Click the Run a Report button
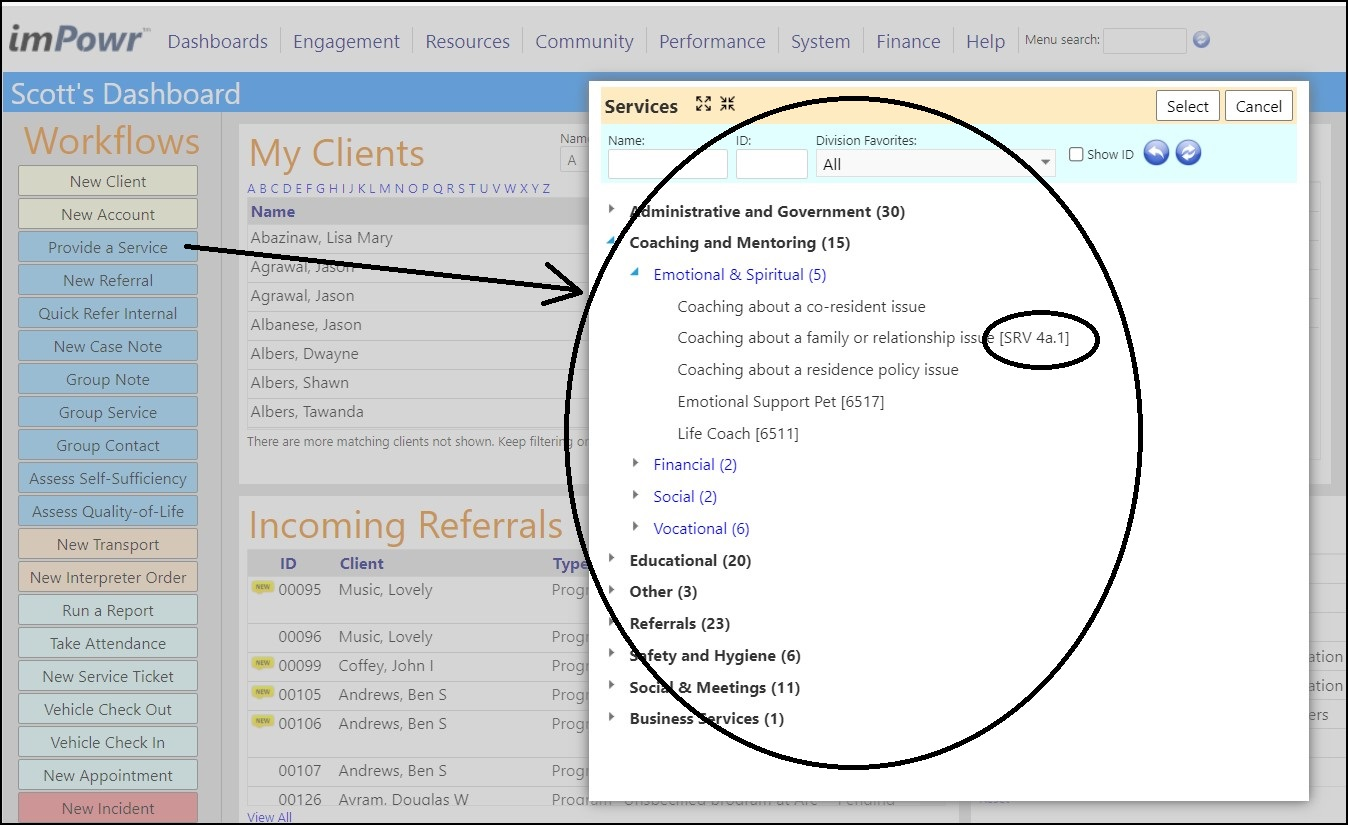 pyautogui.click(x=108, y=610)
